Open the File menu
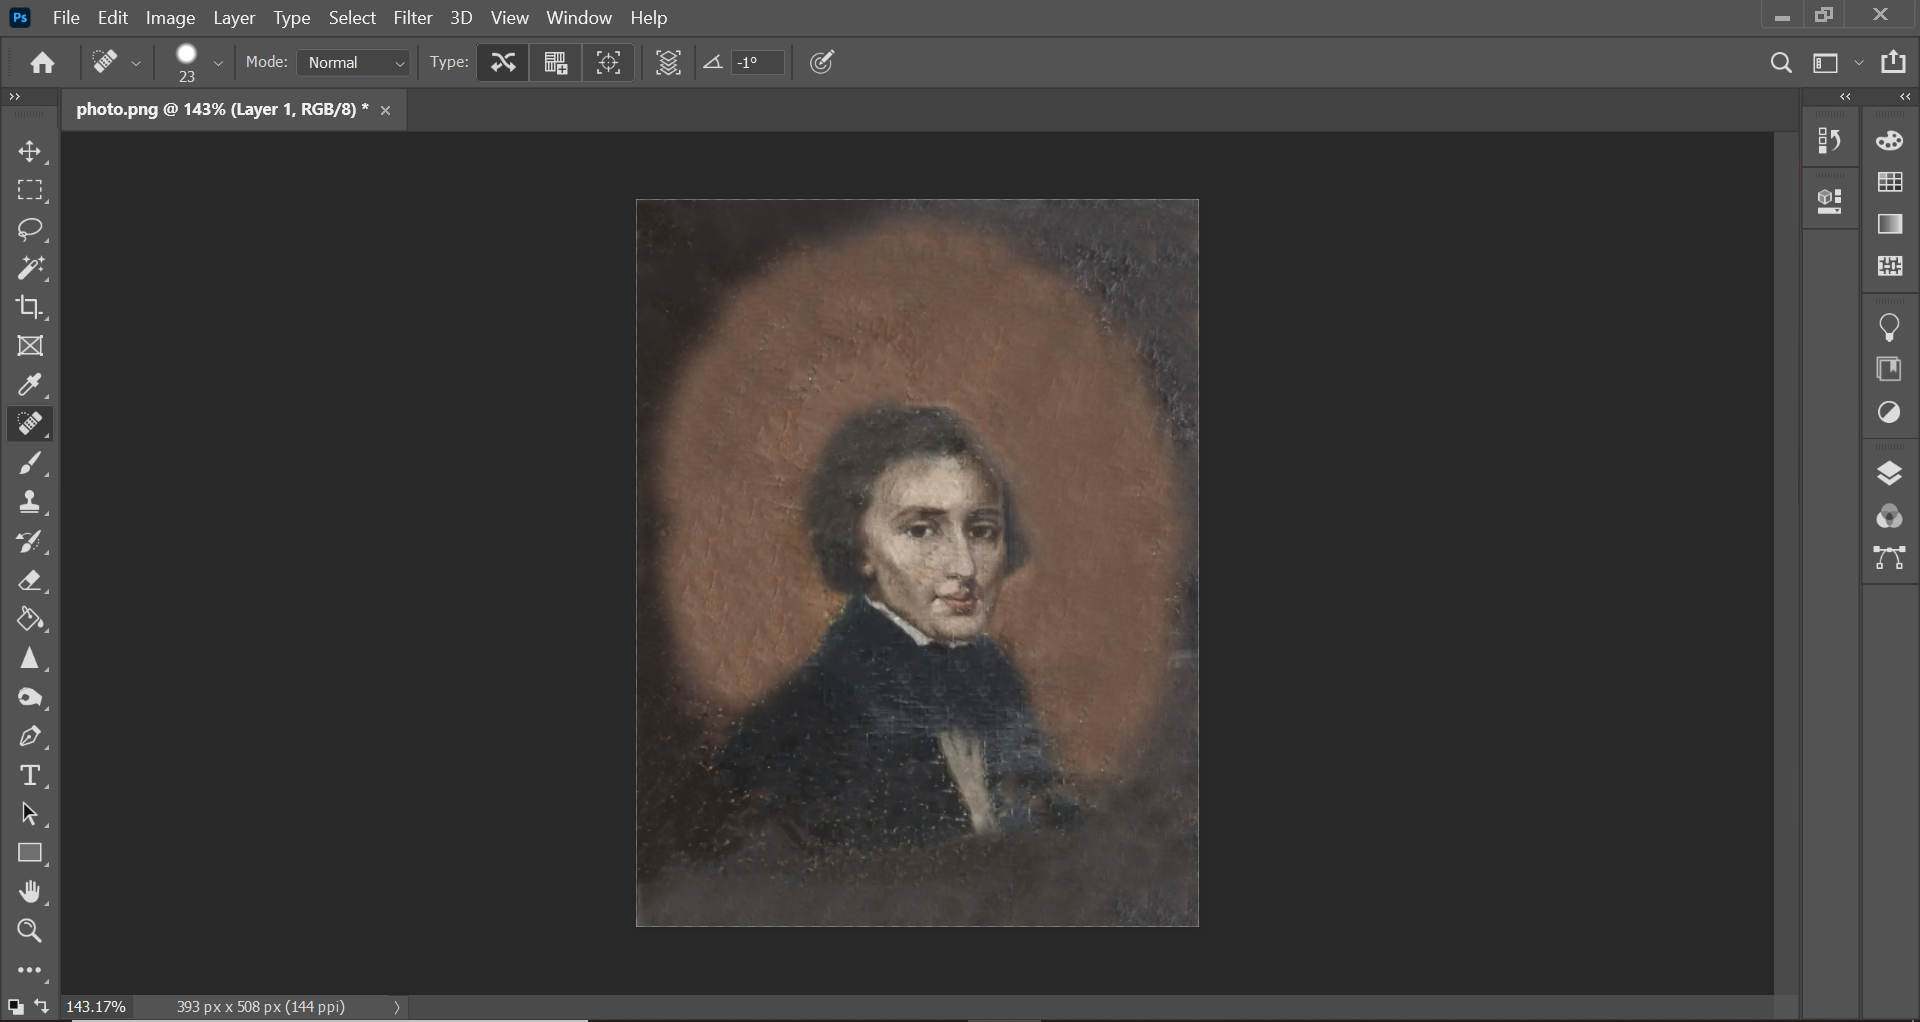Viewport: 1920px width, 1022px height. point(66,18)
